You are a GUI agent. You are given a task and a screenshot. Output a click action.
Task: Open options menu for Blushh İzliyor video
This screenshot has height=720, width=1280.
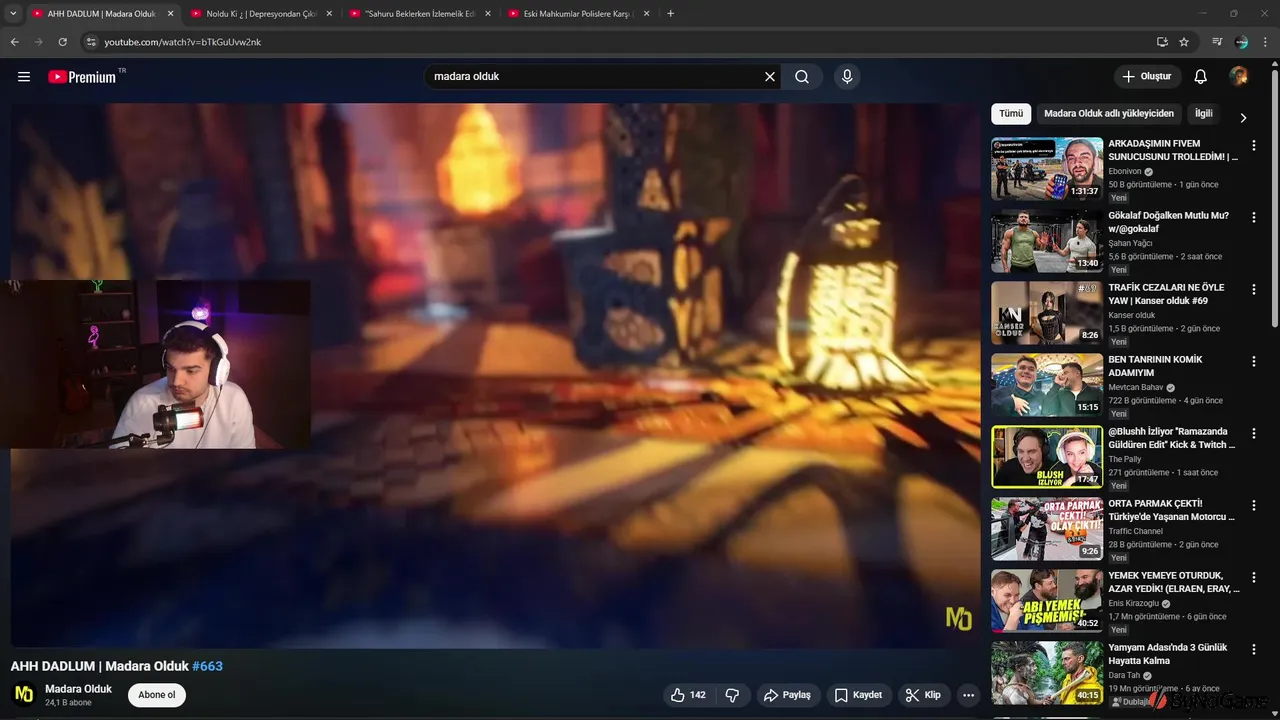click(x=1253, y=434)
